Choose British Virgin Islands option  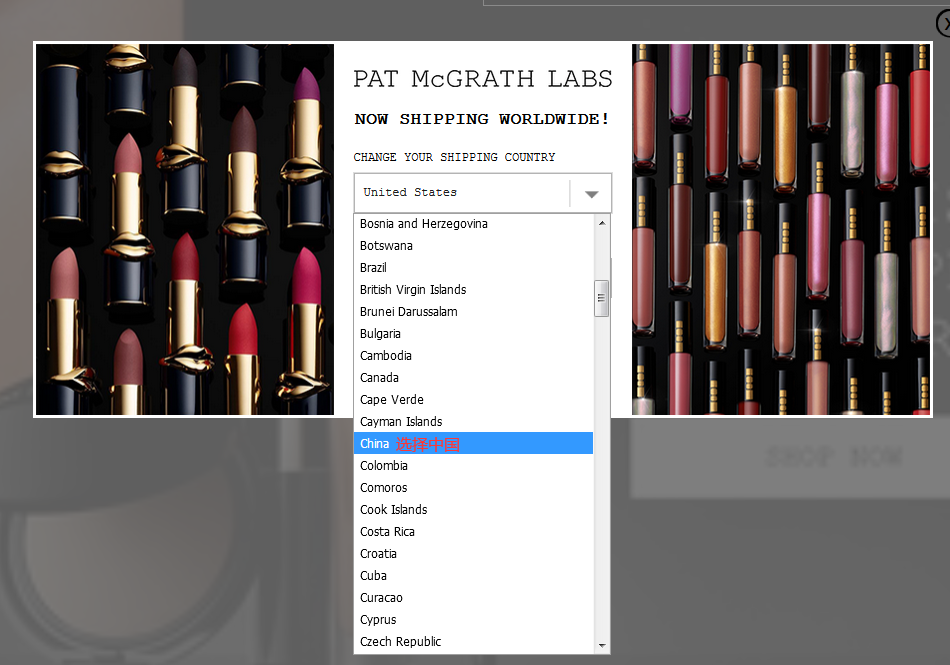[x=413, y=290]
